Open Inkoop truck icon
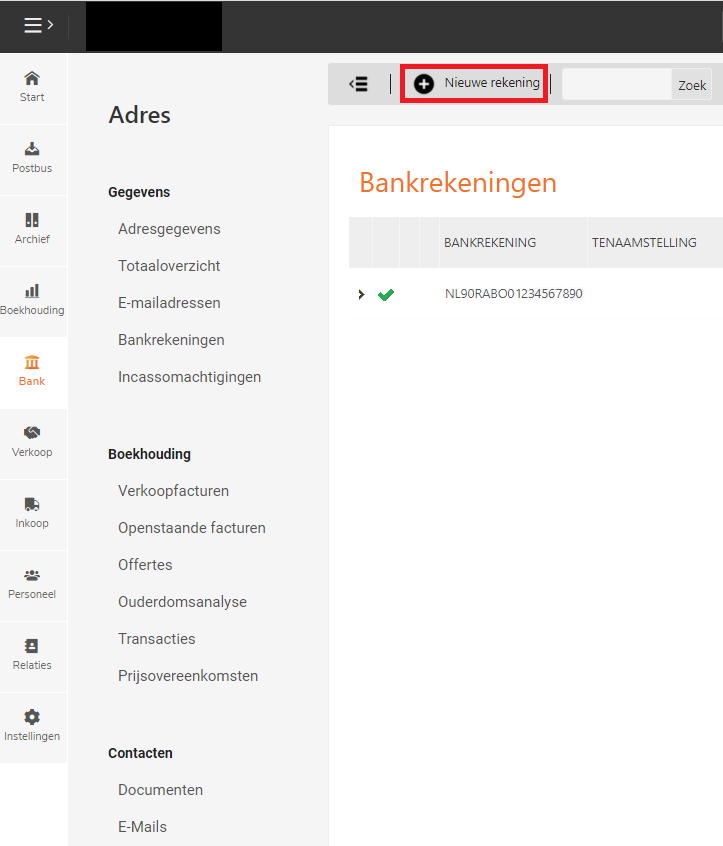This screenshot has height=846, width=723. pyautogui.click(x=32, y=505)
